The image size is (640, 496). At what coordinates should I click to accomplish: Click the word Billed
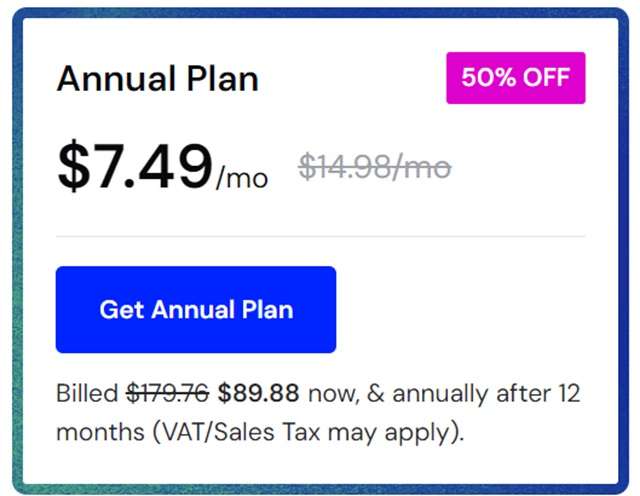[88, 392]
